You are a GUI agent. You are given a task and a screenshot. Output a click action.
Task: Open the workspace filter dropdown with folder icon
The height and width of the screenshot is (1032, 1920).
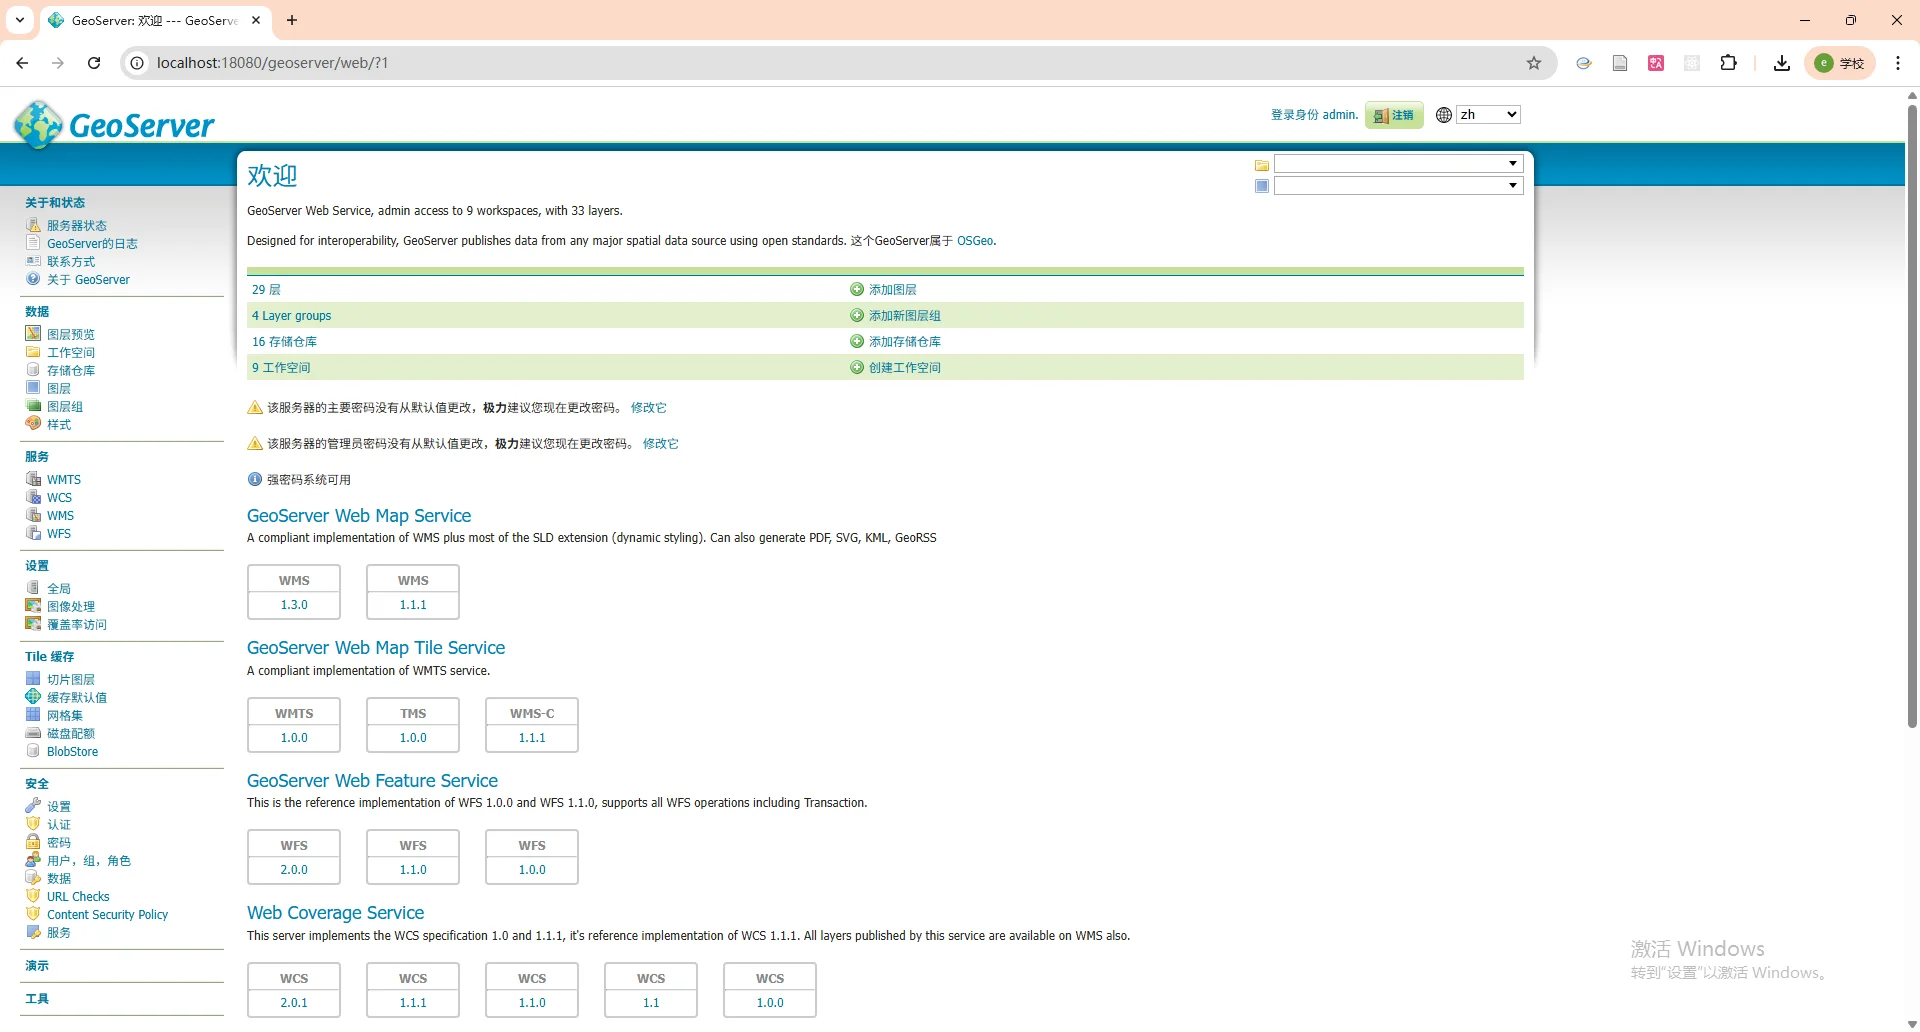[1397, 164]
